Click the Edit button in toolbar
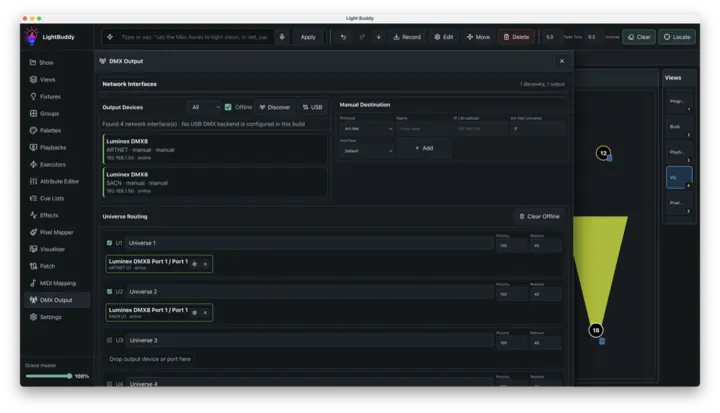Viewport: 720px width, 413px height. point(444,37)
